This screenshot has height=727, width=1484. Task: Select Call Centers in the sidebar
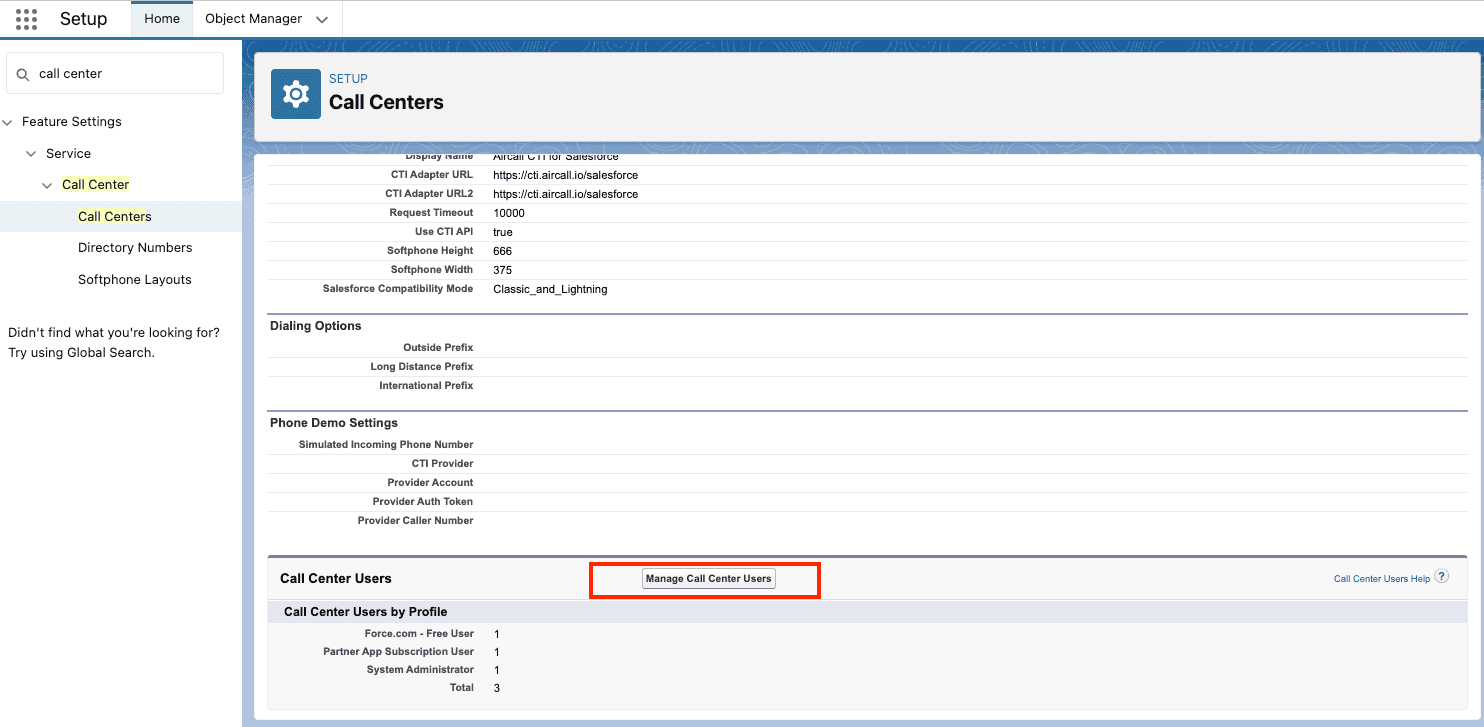(115, 217)
